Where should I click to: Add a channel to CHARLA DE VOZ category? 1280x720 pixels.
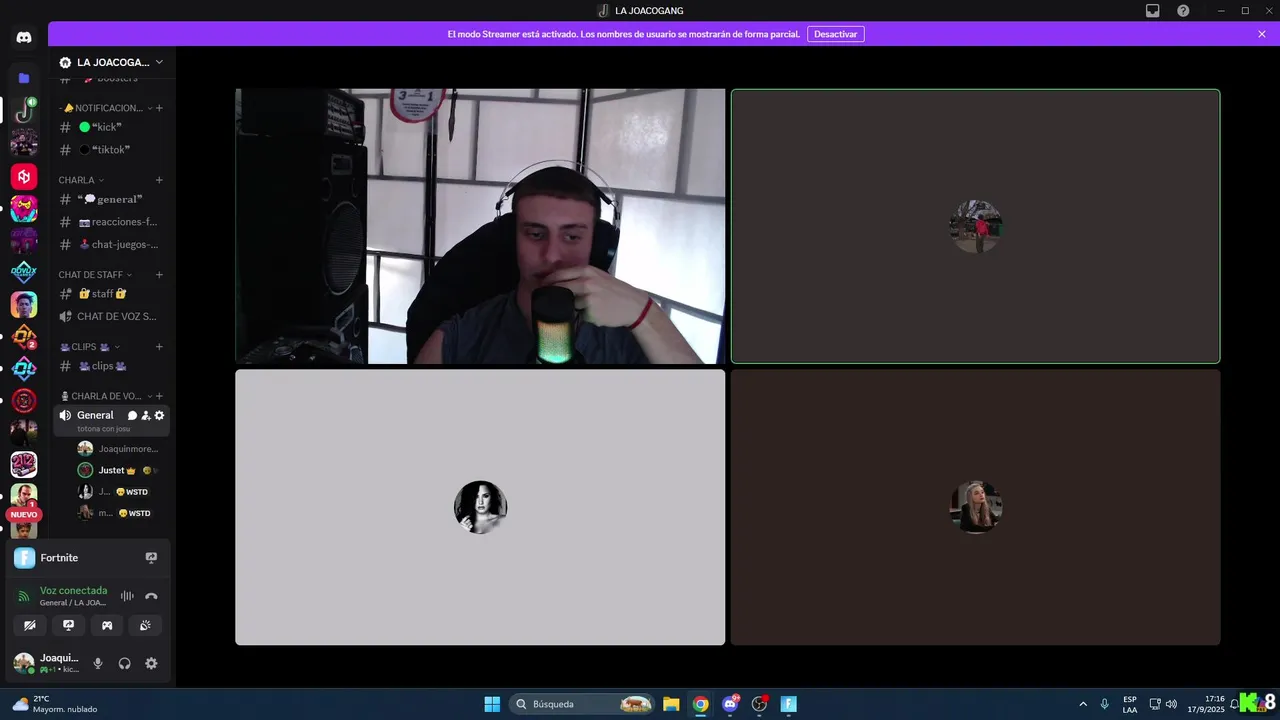pyautogui.click(x=159, y=396)
